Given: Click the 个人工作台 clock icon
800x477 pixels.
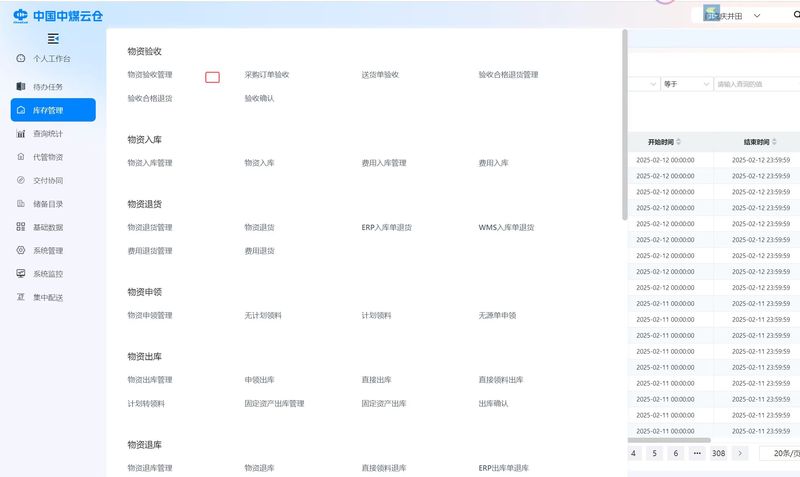Looking at the screenshot, I should point(20,58).
